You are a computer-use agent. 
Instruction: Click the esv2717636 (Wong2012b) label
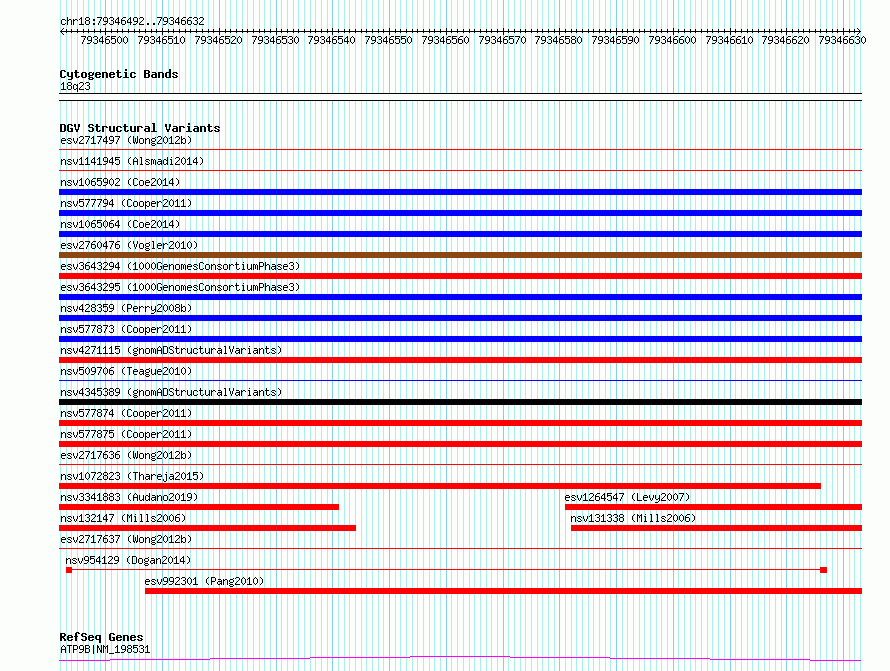click(126, 455)
